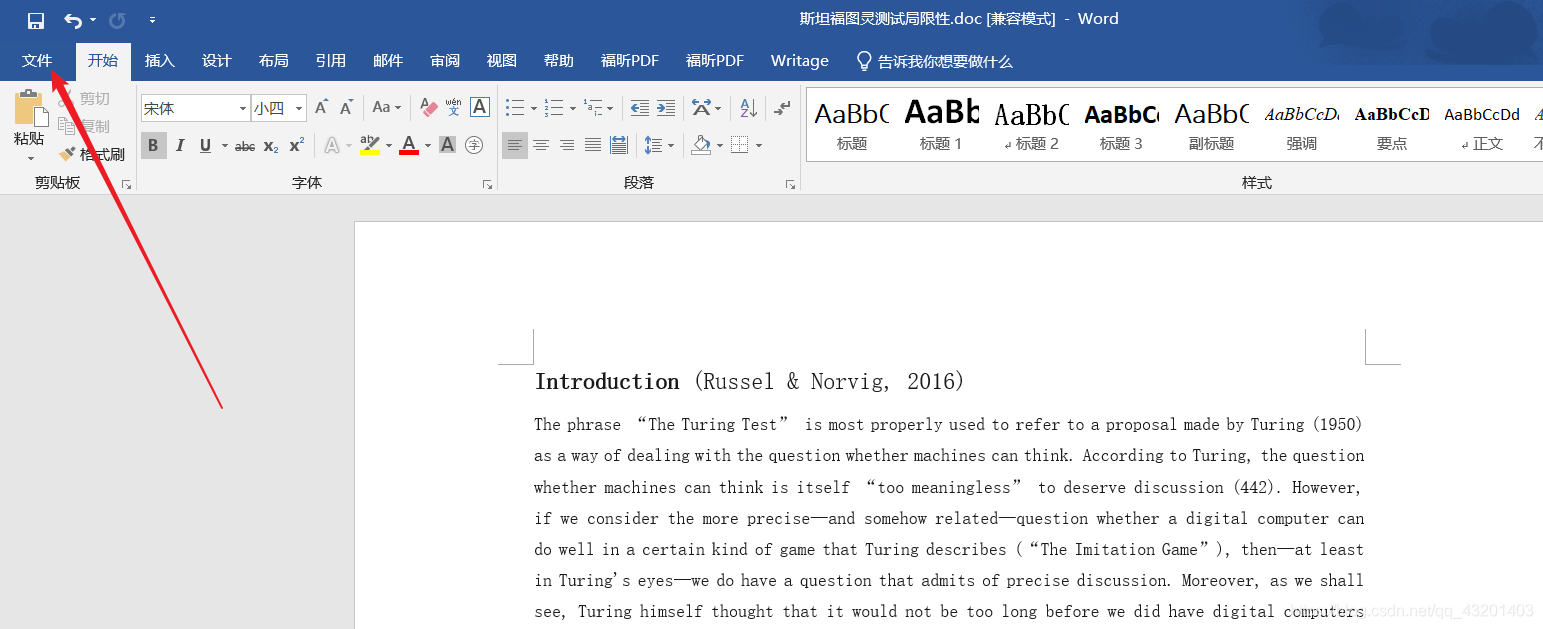Image resolution: width=1543 pixels, height=629 pixels.
Task: Expand the font color dropdown arrow
Action: 428,146
